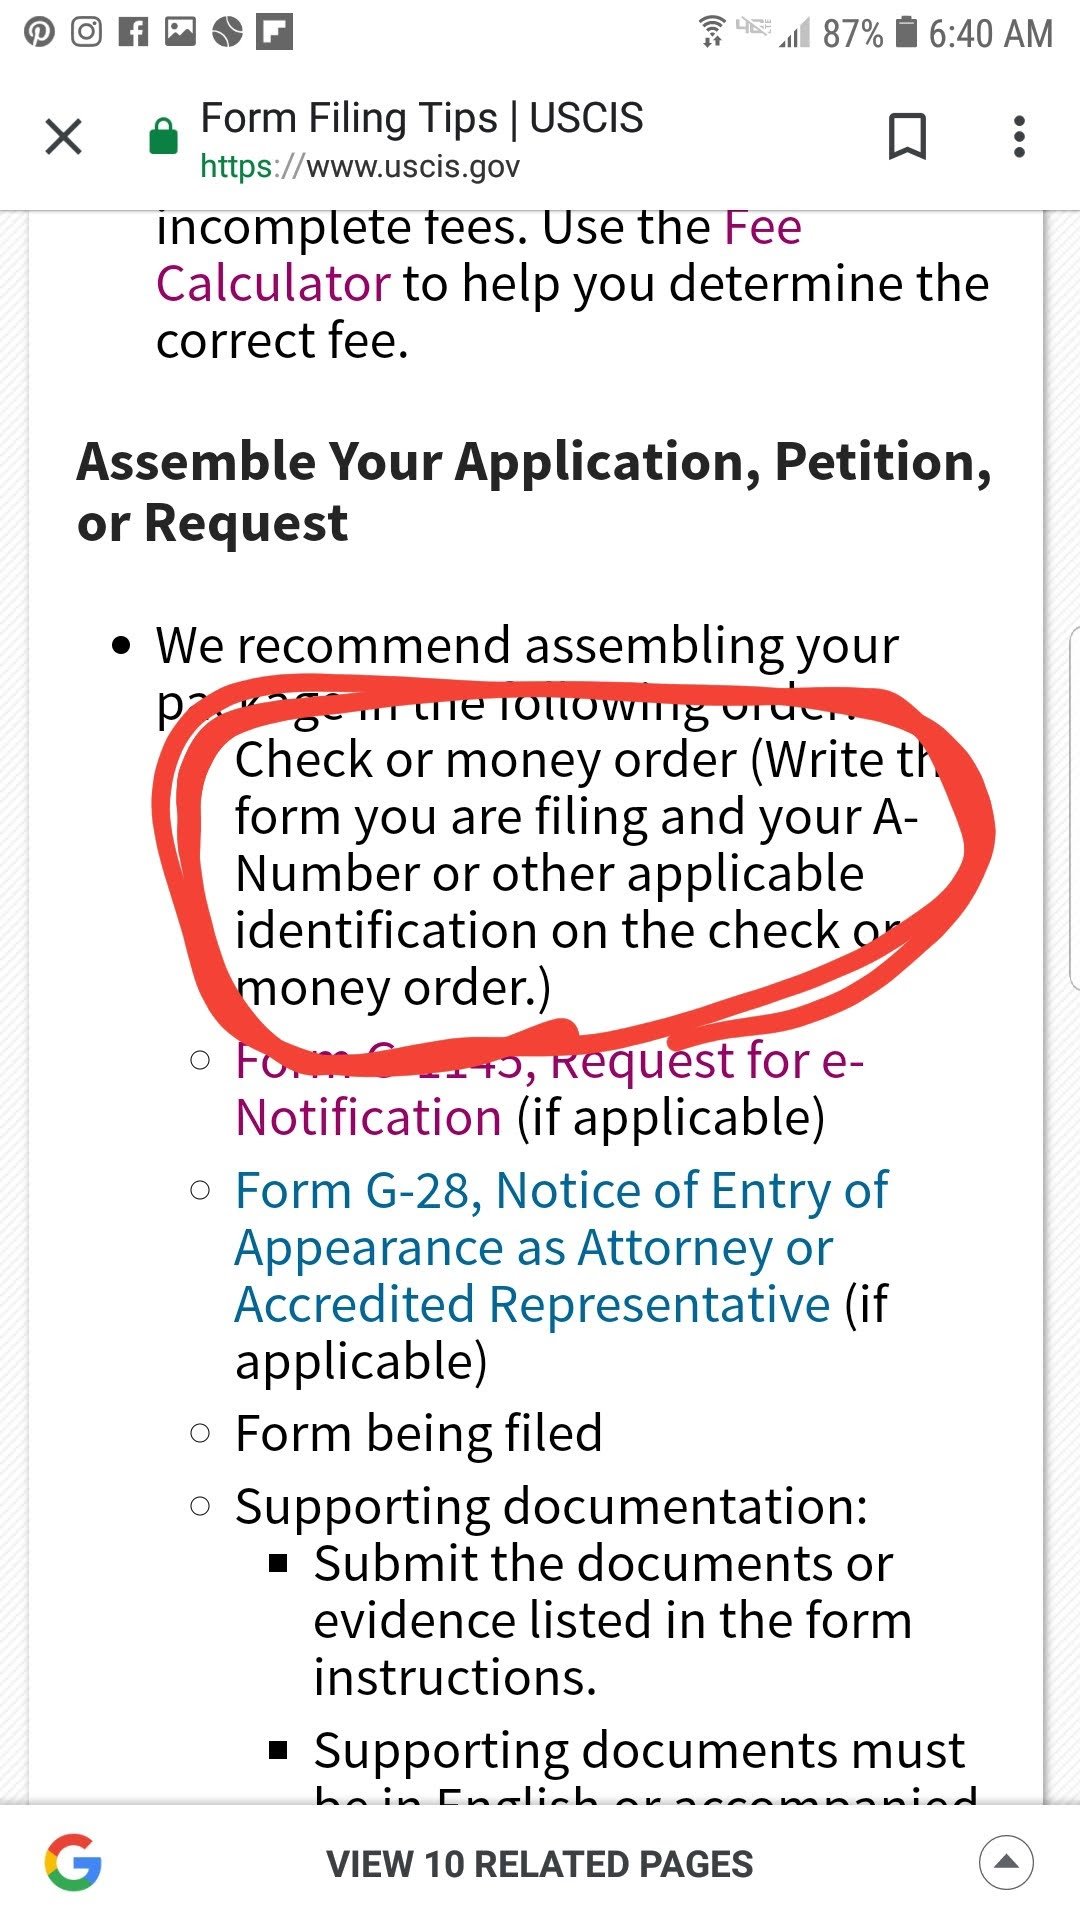
Task: Open Form G-28 Notice of Entry link
Action: (561, 1247)
